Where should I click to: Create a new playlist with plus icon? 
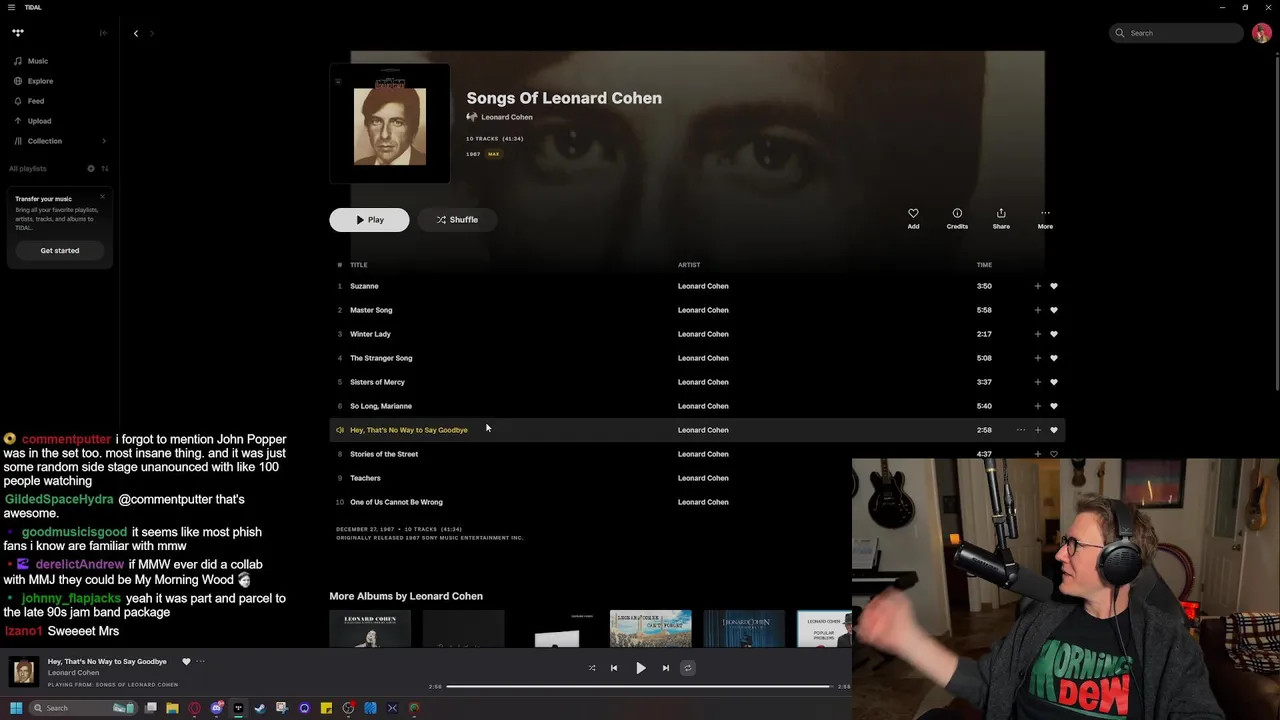(91, 168)
